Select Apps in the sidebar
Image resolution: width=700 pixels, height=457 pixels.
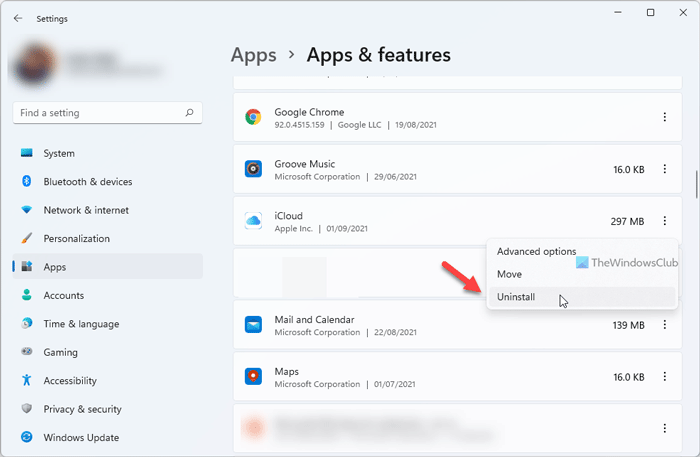coord(108,267)
